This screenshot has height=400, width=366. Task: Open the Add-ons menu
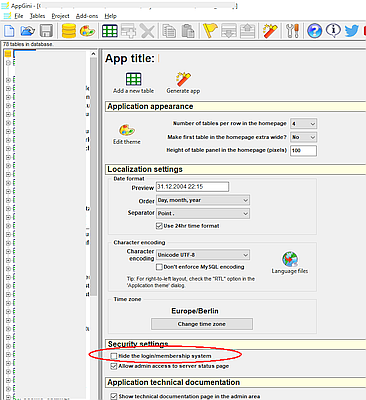(87, 16)
